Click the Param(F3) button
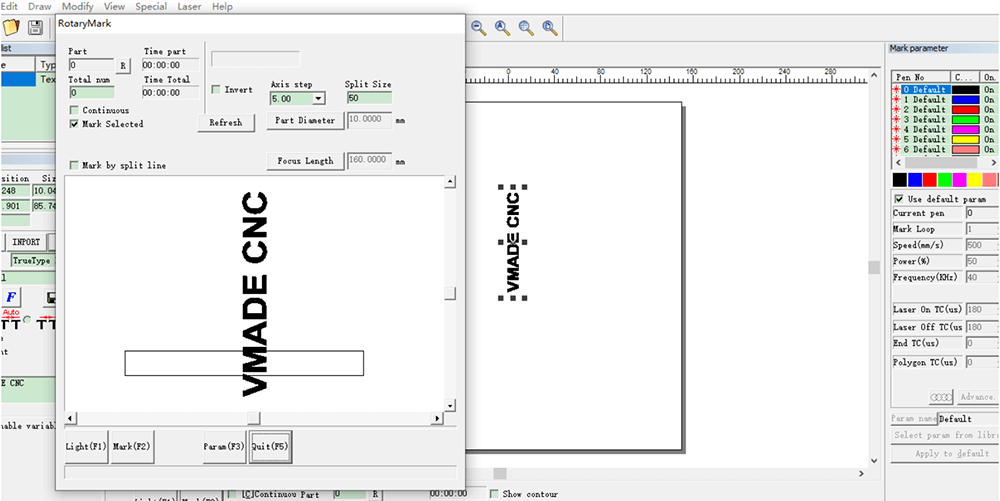Screen dimensions: 1000x501 [224, 447]
